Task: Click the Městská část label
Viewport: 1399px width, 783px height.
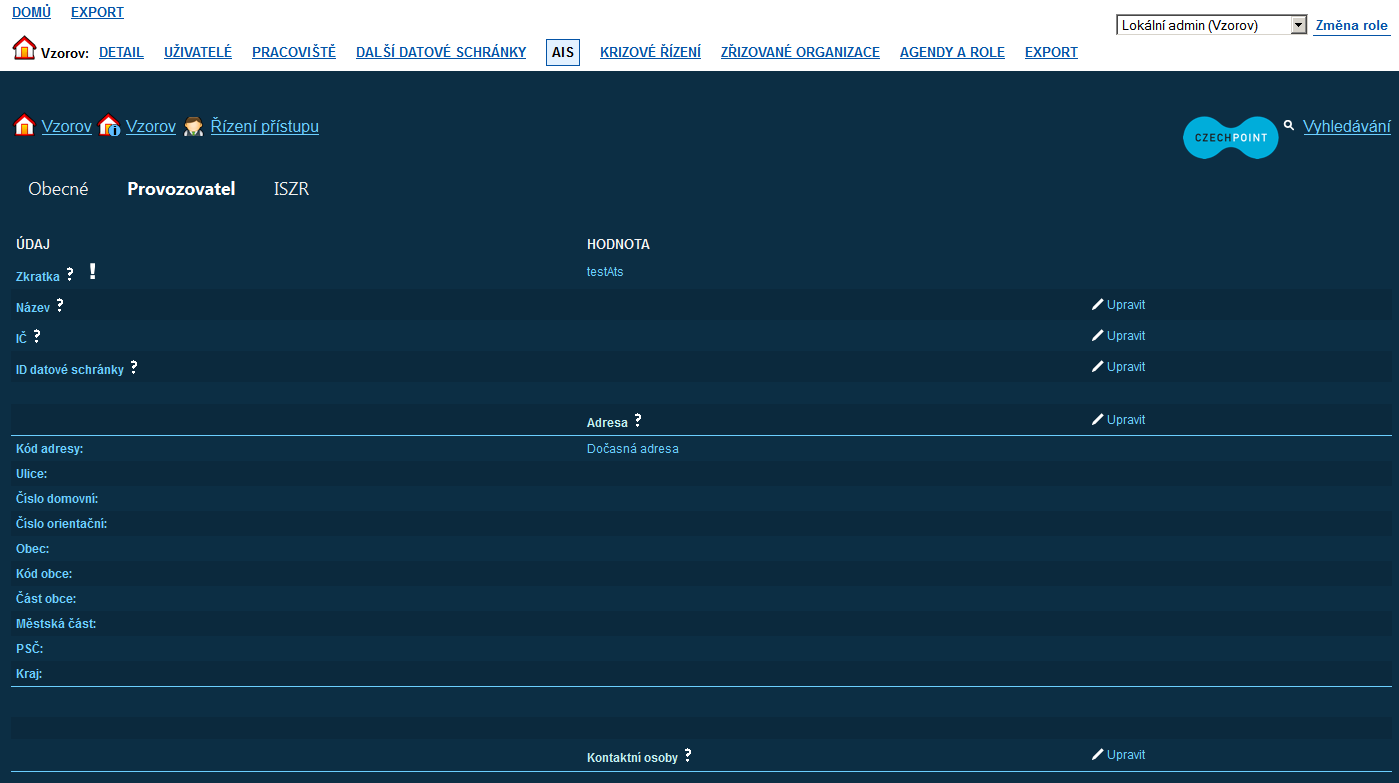Action: 56,624
